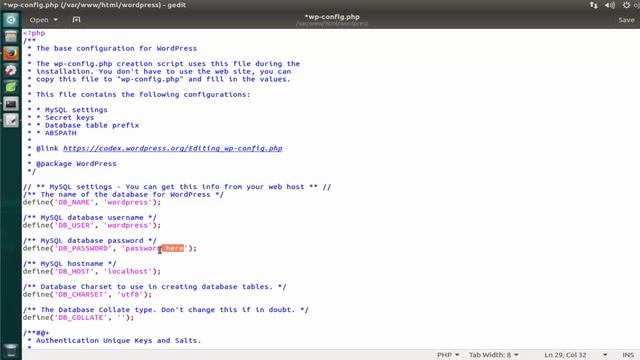Image resolution: width=640 pixels, height=360 pixels.
Task: Open the codex.wordpress.org Editing wp-config link
Action: (173, 148)
